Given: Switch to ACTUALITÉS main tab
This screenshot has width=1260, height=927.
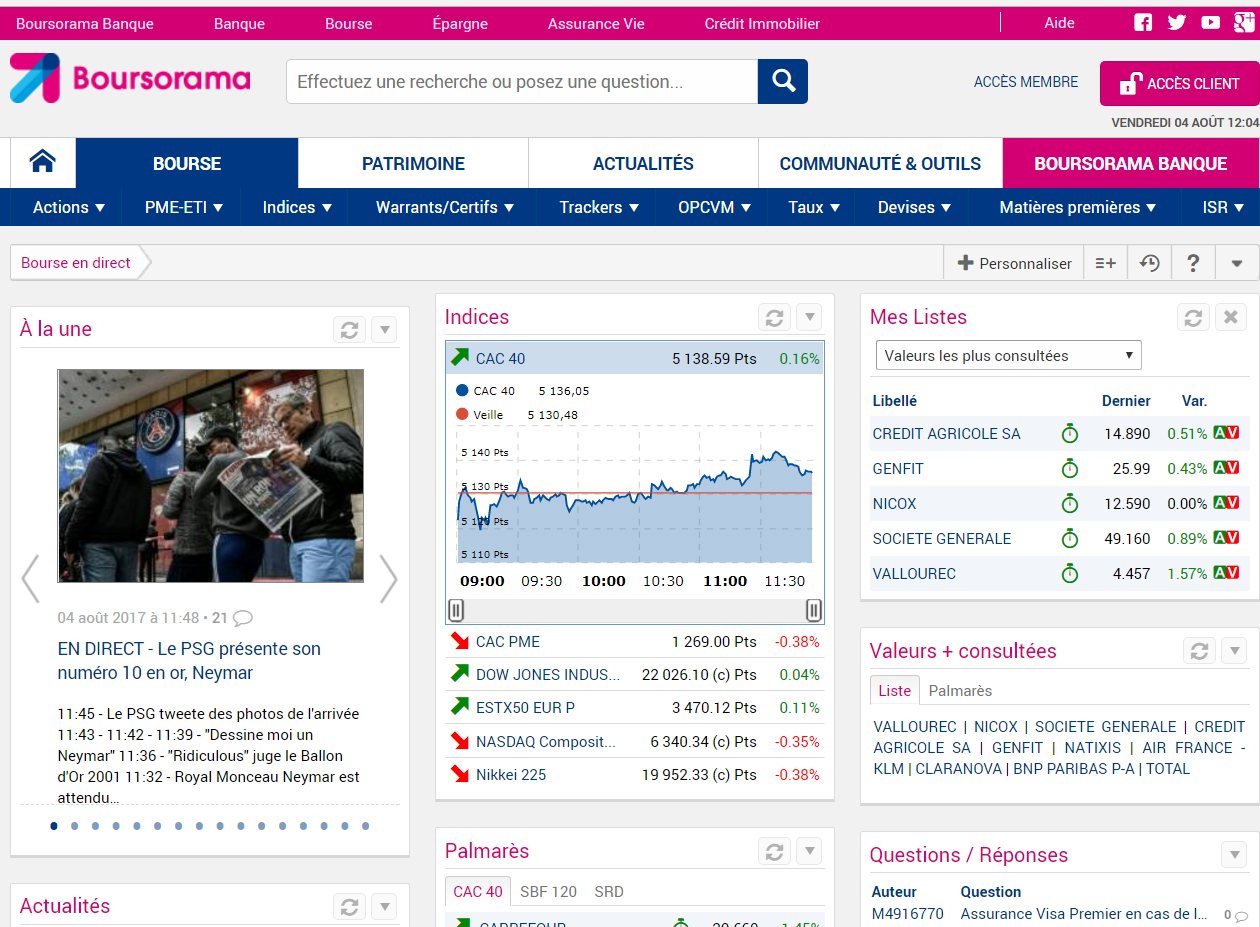Looking at the screenshot, I should (643, 163).
